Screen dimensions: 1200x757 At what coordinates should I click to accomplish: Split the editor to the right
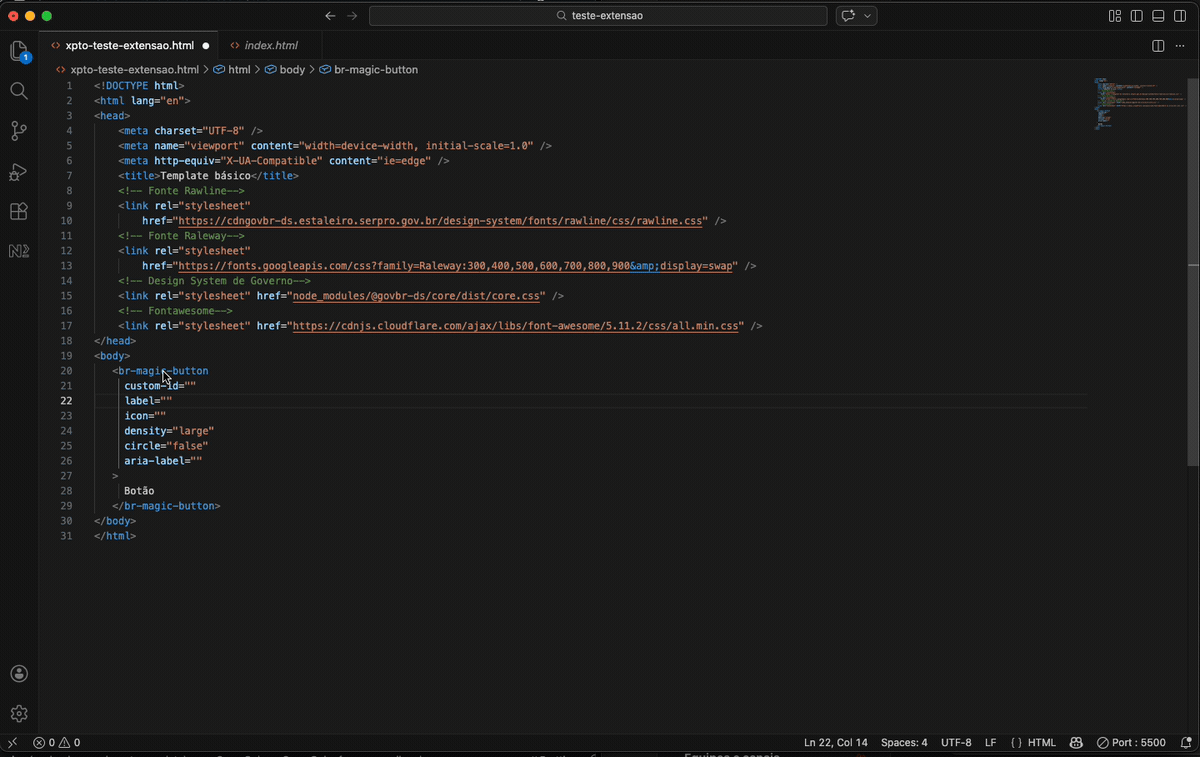(x=1158, y=46)
